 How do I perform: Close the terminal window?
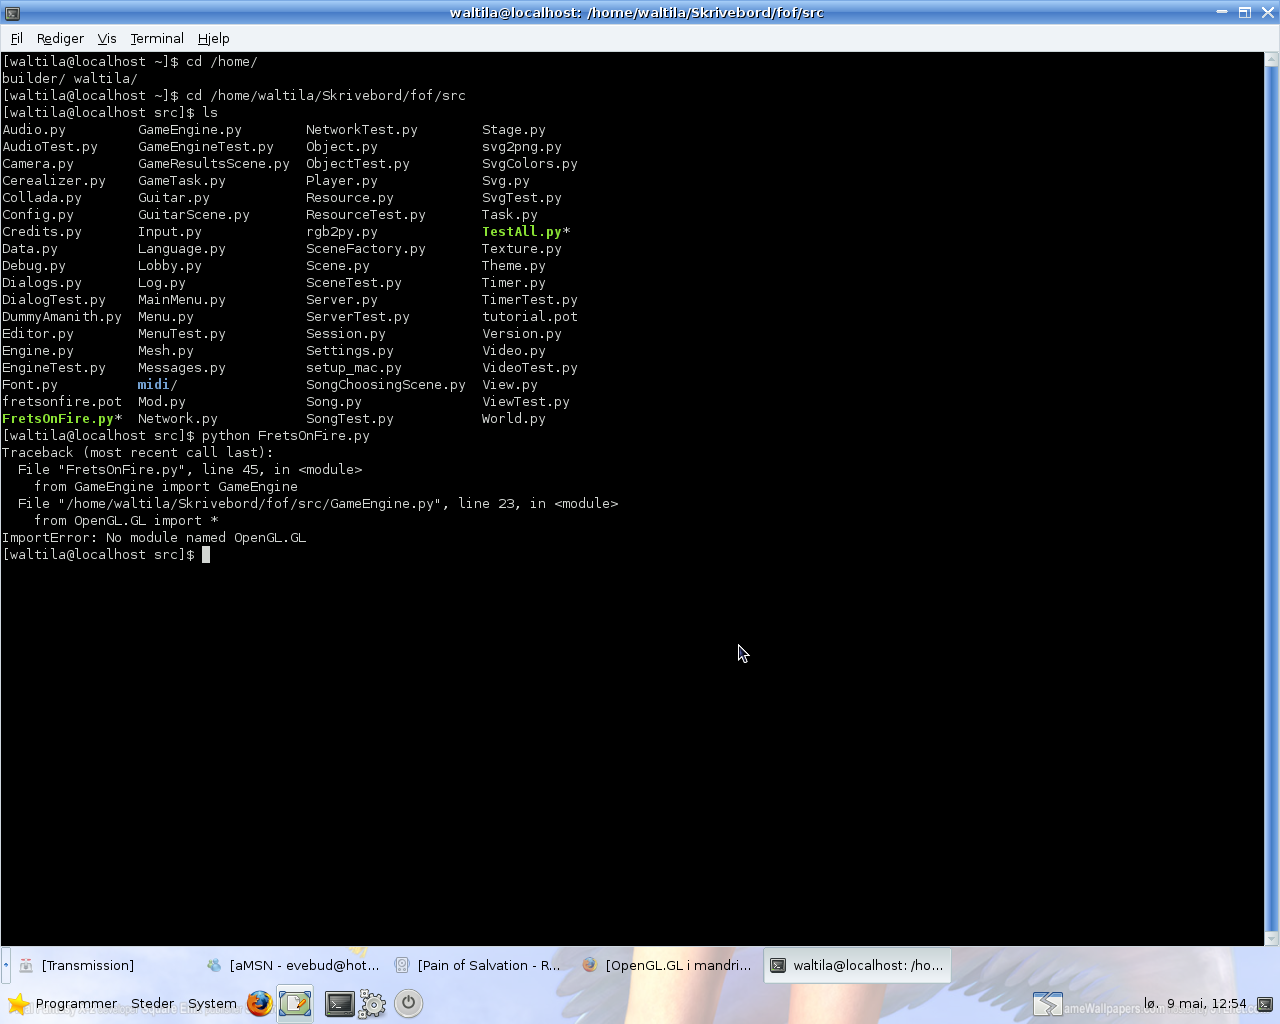click(x=1267, y=12)
